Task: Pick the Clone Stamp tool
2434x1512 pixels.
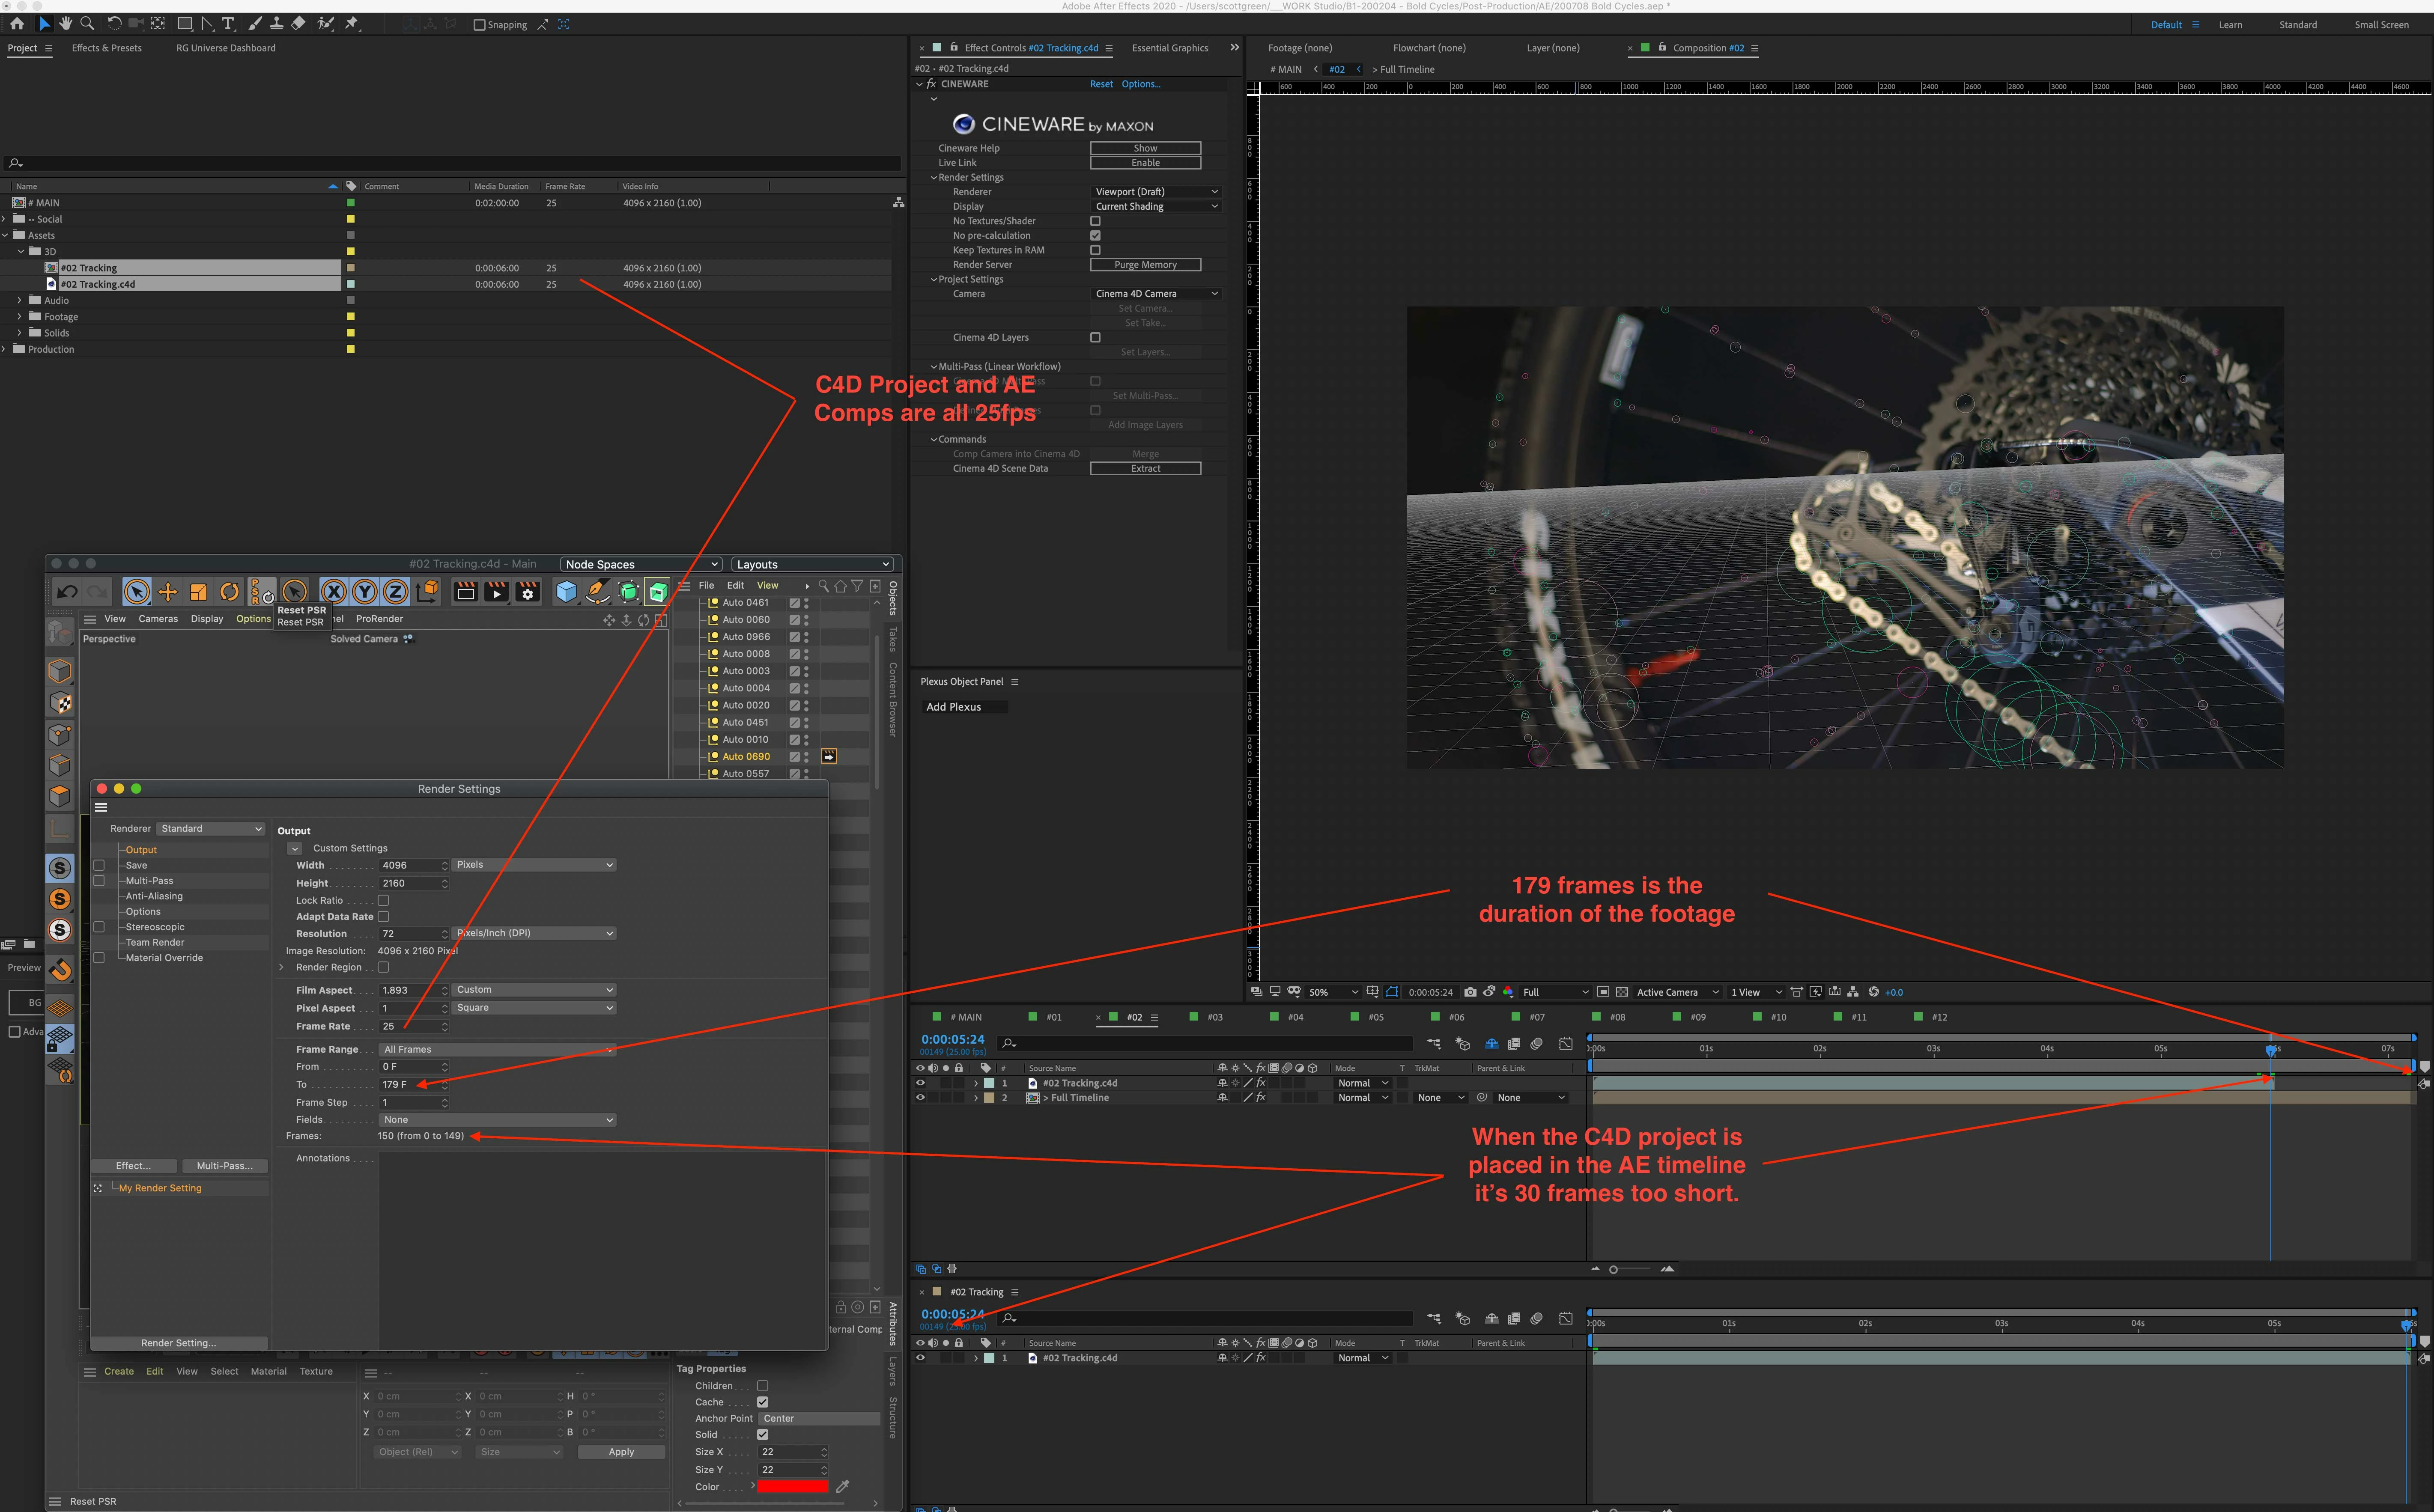Action: click(277, 24)
